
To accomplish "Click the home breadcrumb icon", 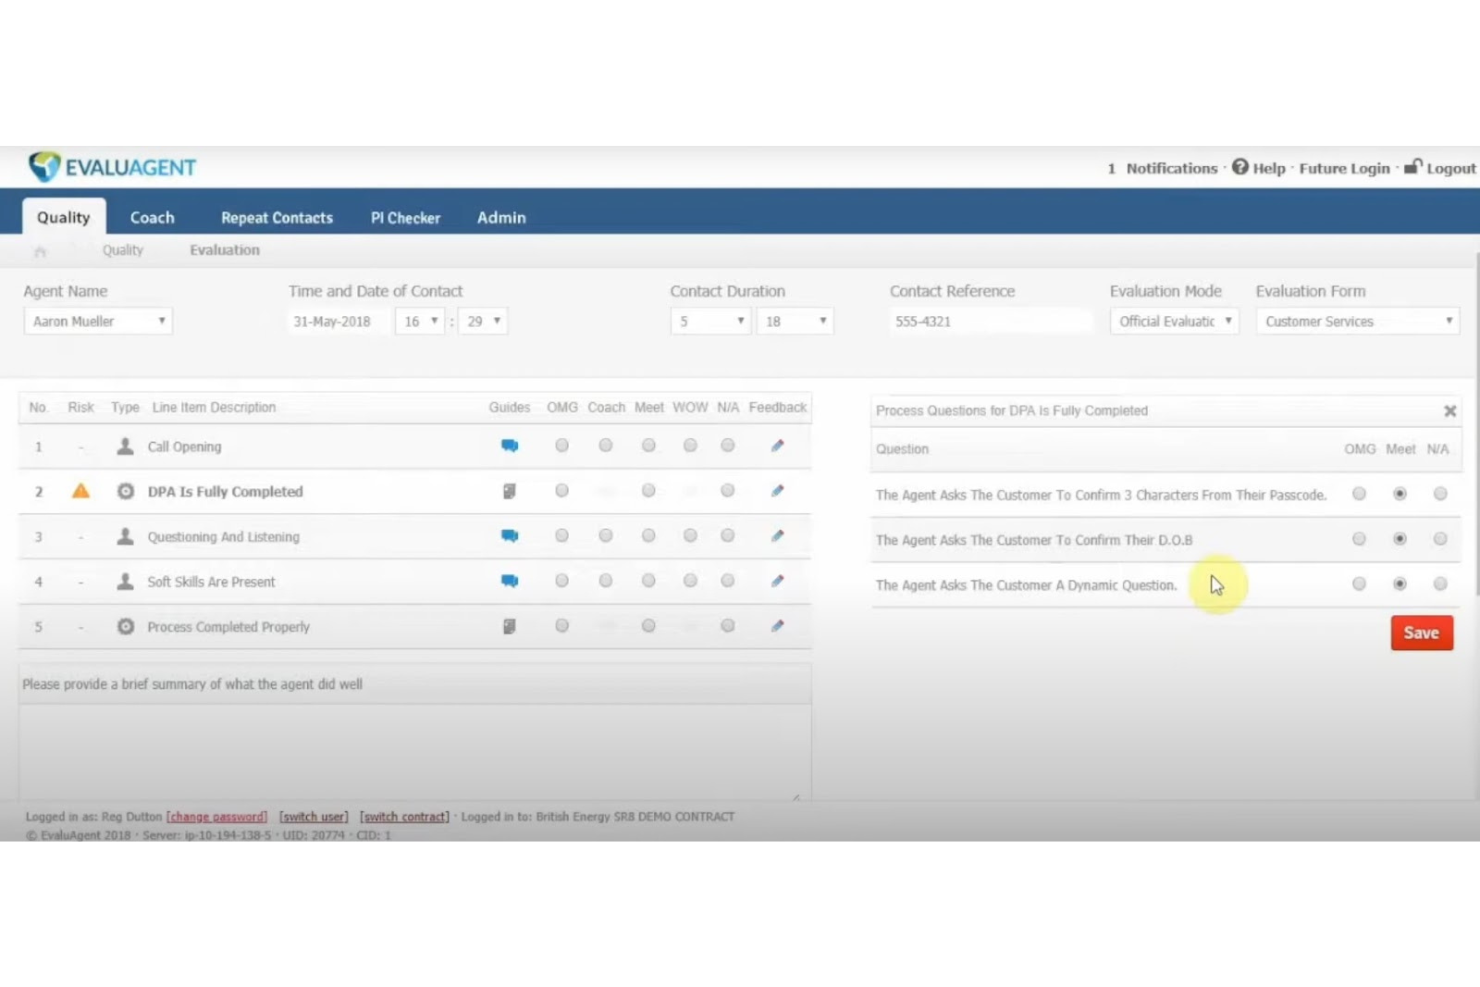I will pyautogui.click(x=40, y=250).
